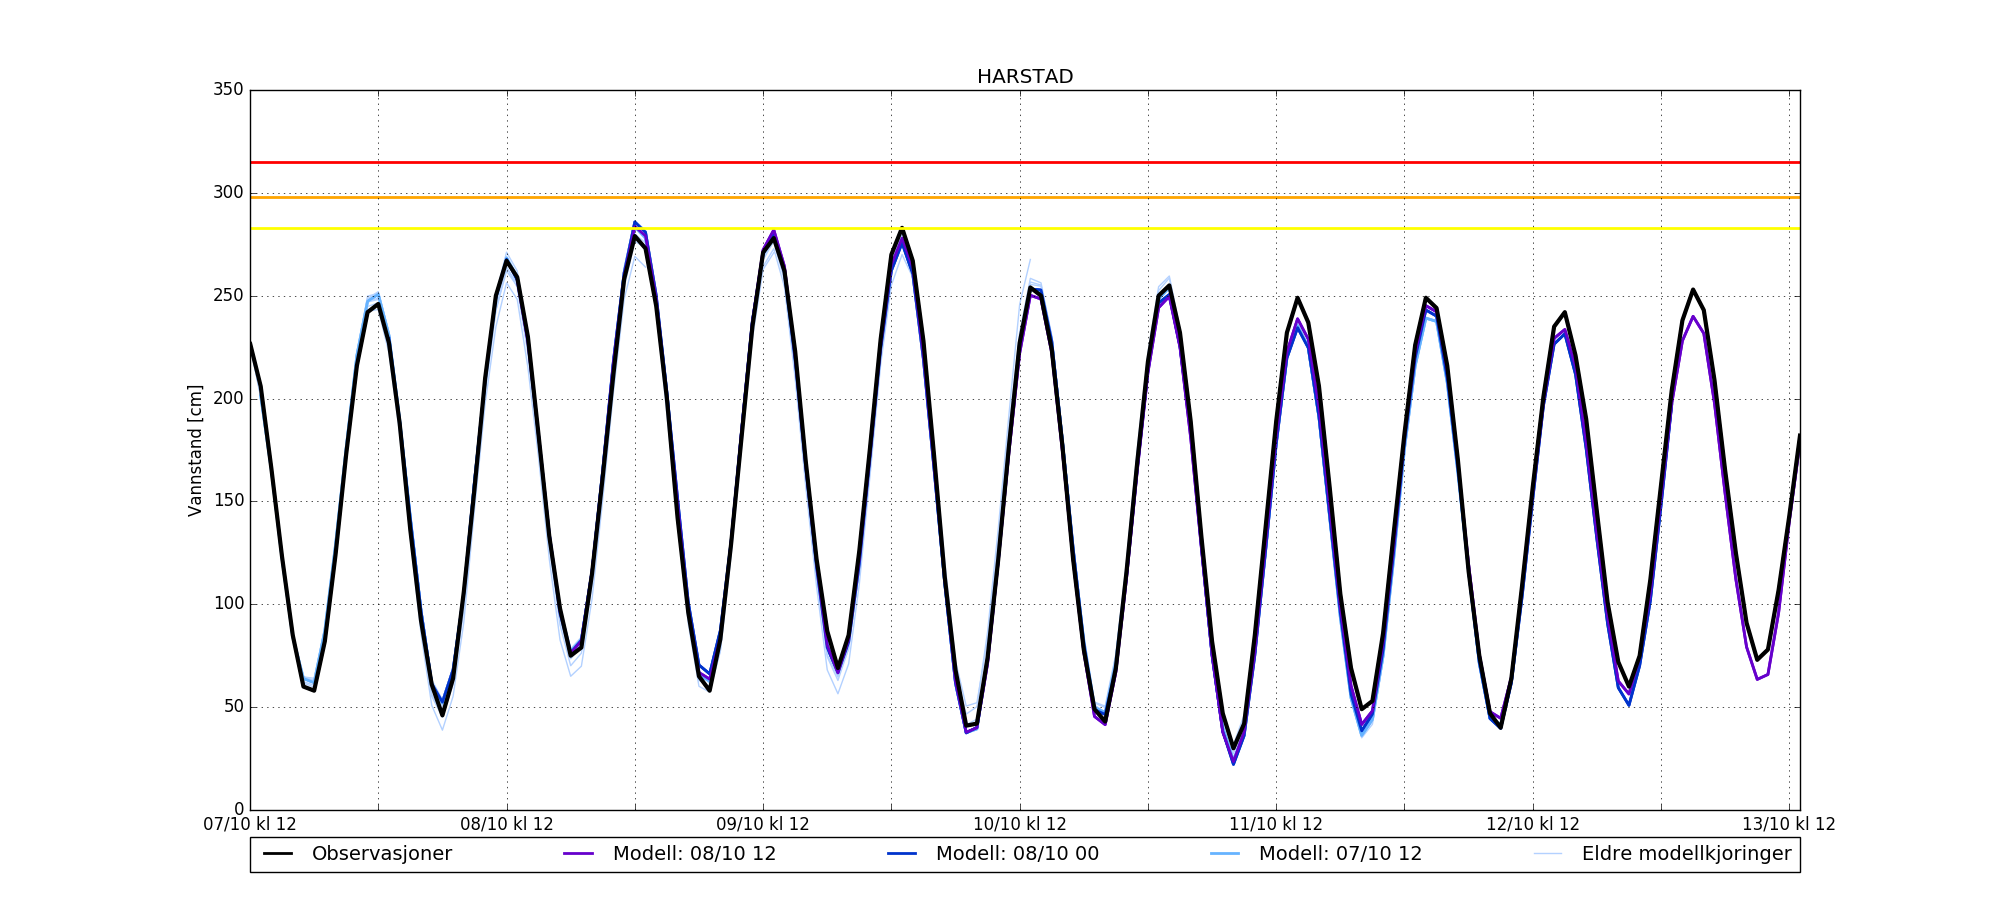Click the 'Vannstand [cm]' y-axis label
The image size is (2000, 900).
(195, 450)
